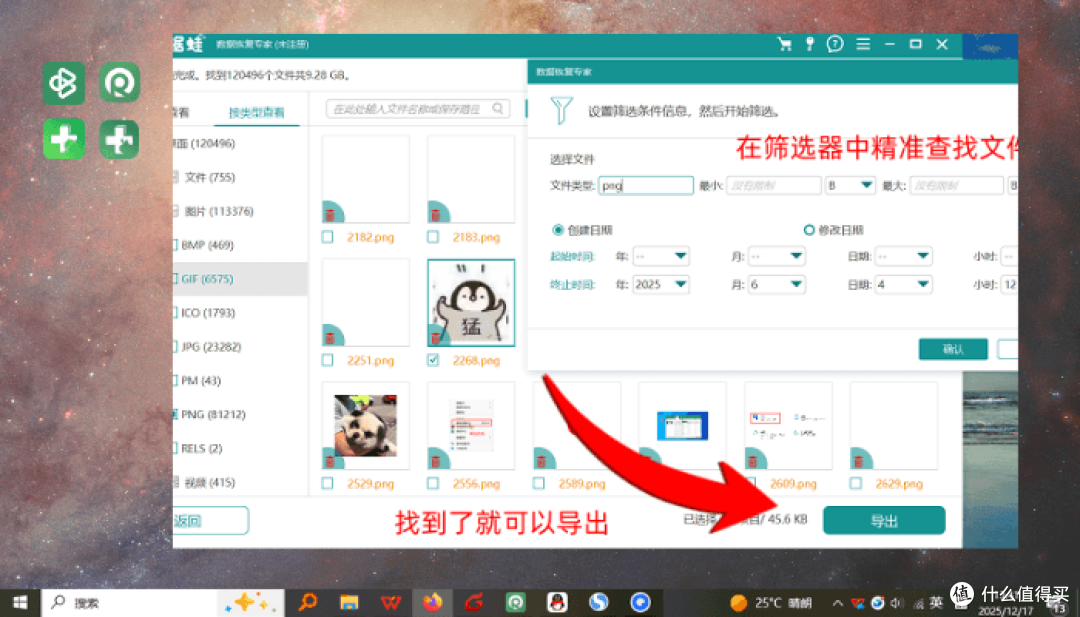1080x617 pixels.
Task: Check the box for 2182.png
Action: click(327, 237)
